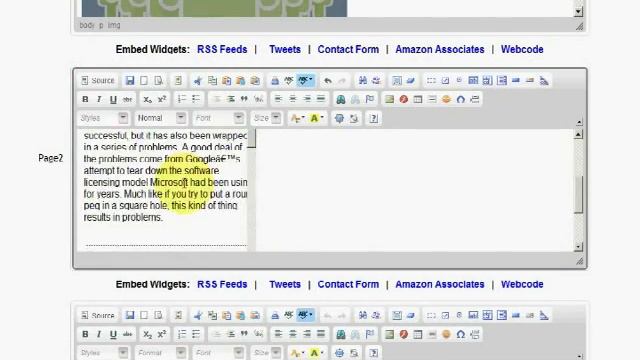Toggle Italic in the Page2 editor
The width and height of the screenshot is (640, 360).
[99, 99]
